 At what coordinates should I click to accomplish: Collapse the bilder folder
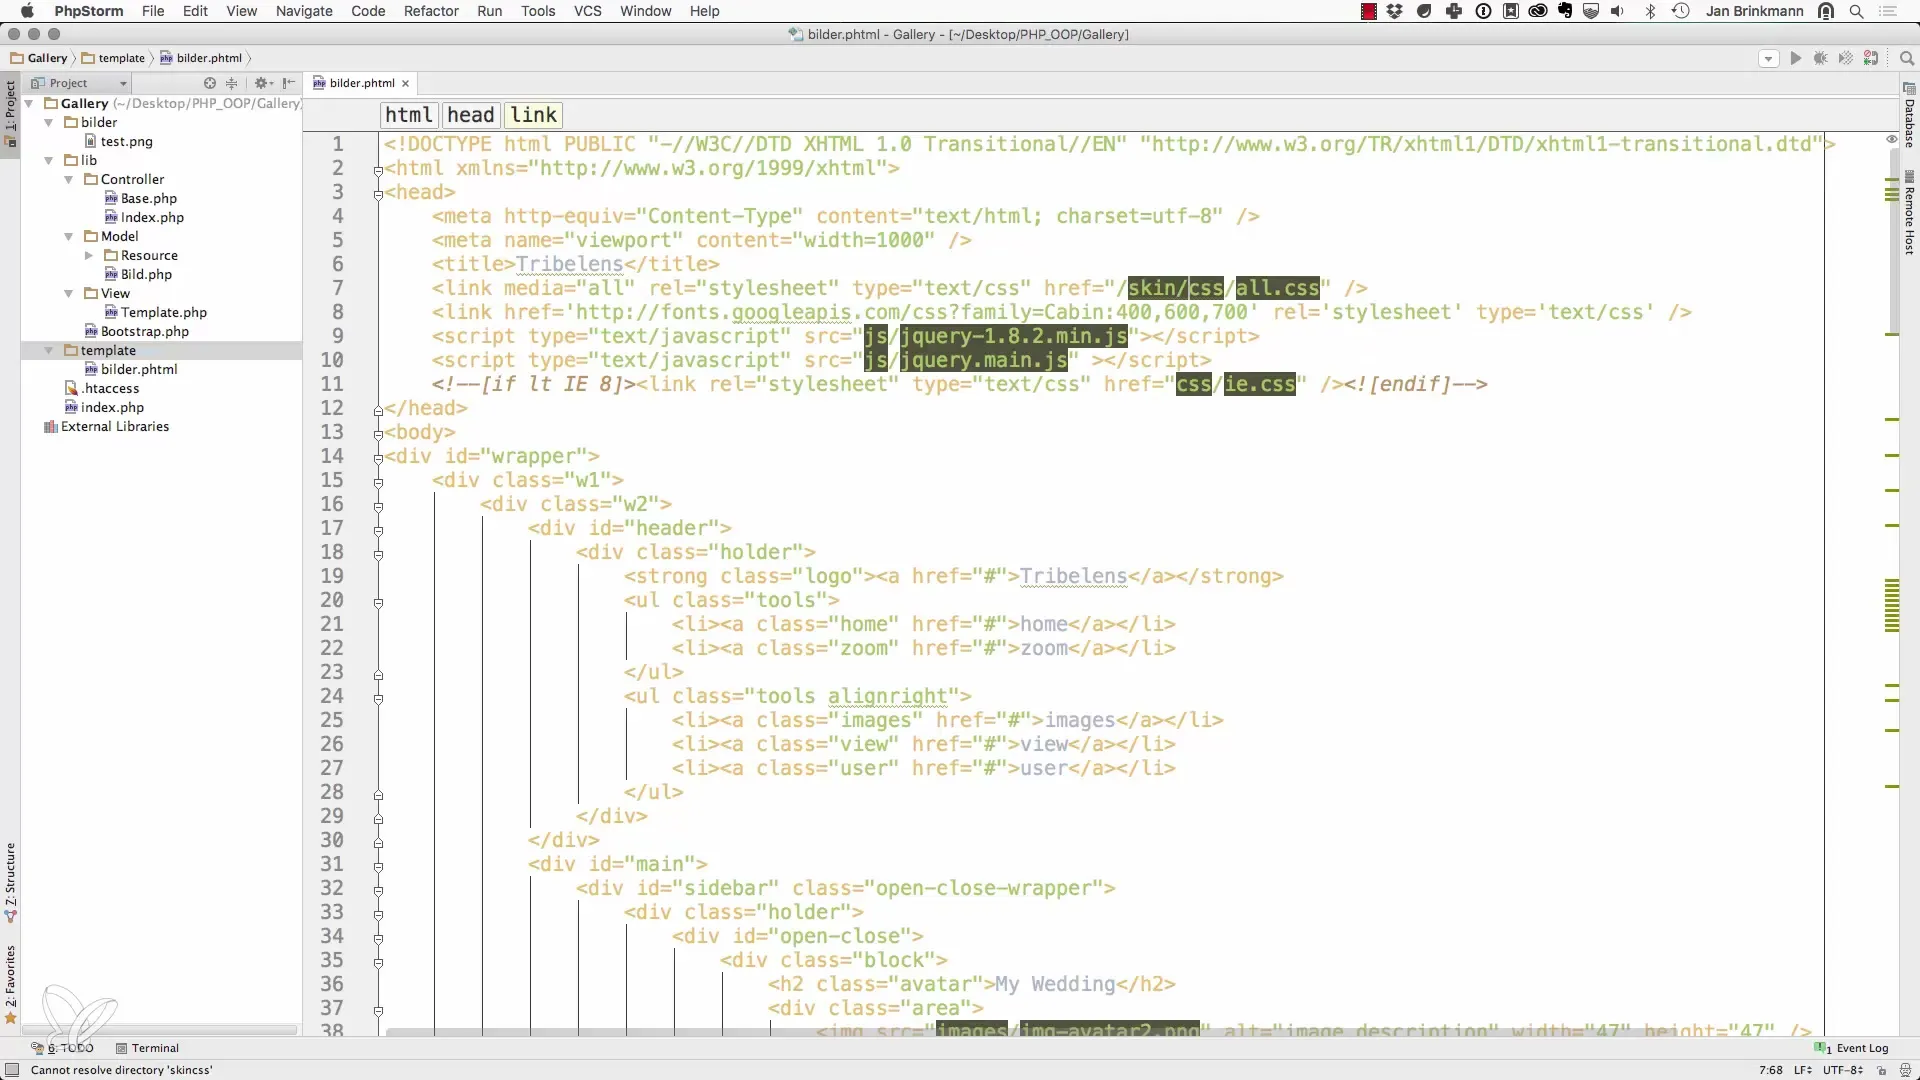[48, 122]
